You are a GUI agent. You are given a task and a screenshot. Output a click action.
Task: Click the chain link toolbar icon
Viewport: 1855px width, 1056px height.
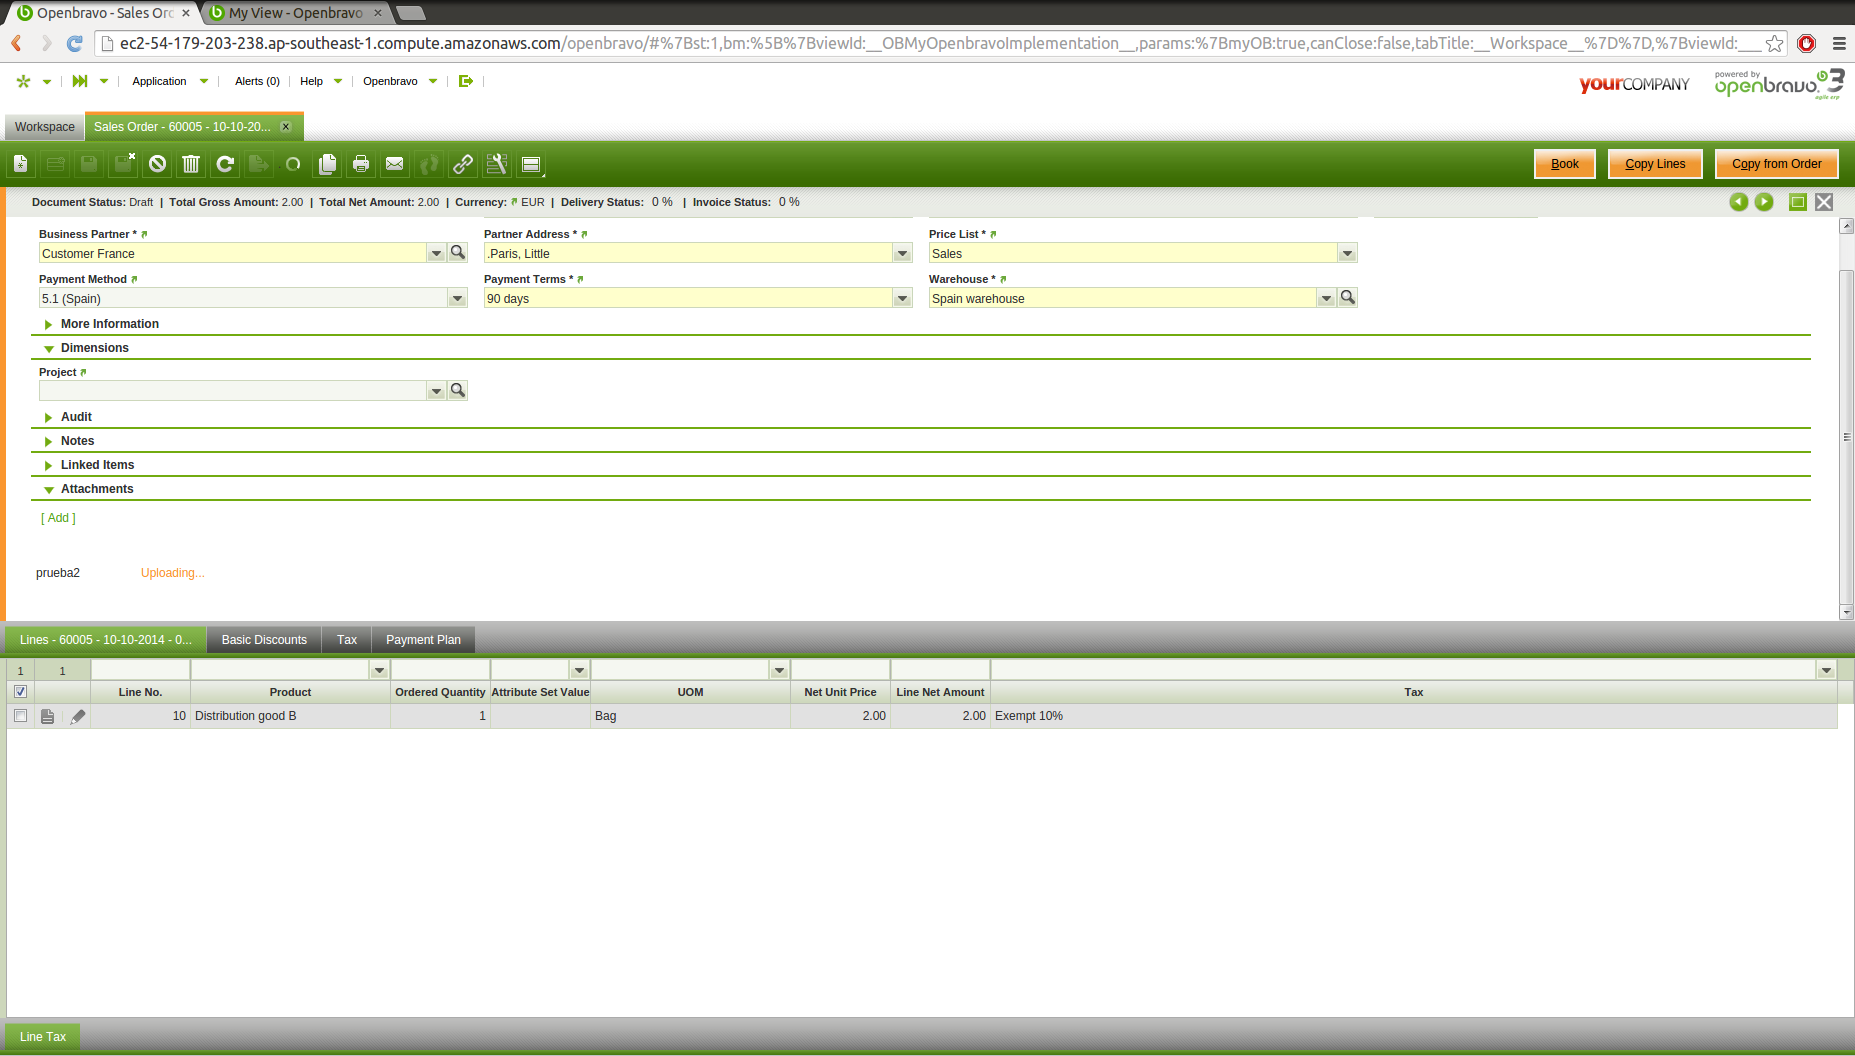pos(462,164)
